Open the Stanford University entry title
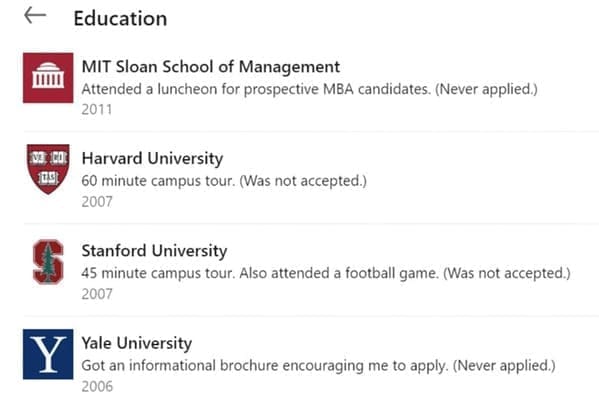The image size is (599, 409). [154, 251]
